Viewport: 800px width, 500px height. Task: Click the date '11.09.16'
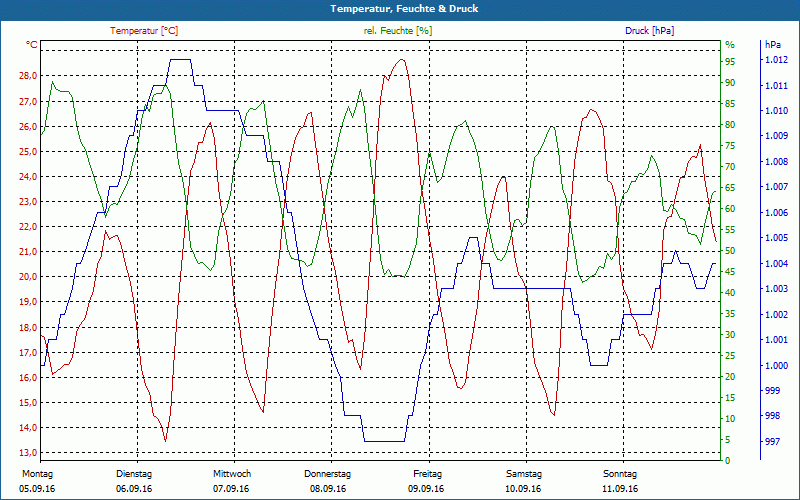(620, 489)
